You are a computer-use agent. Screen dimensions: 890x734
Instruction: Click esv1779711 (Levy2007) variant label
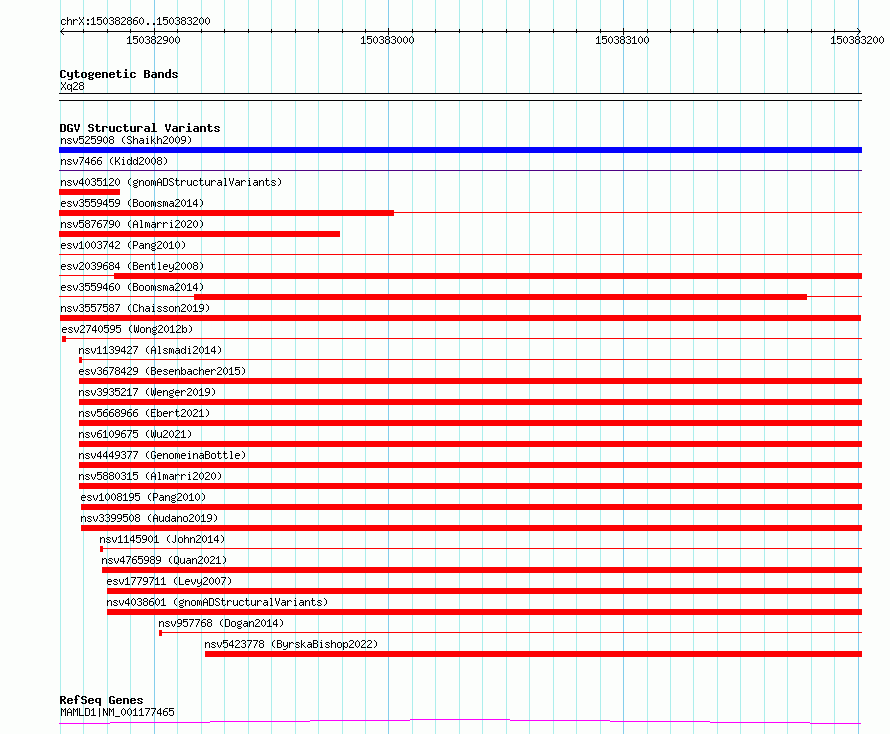pos(169,581)
